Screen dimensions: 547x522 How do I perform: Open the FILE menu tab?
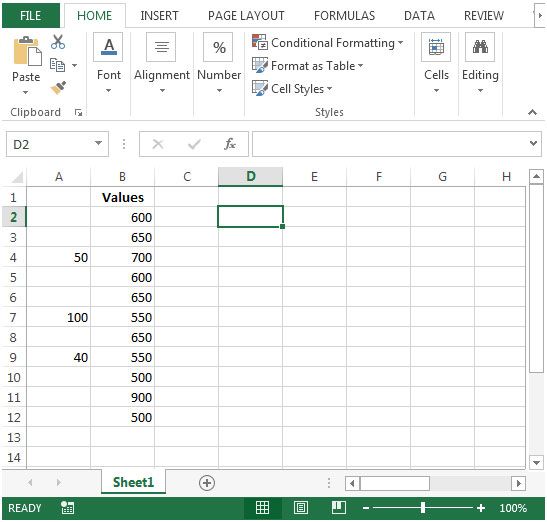click(31, 16)
